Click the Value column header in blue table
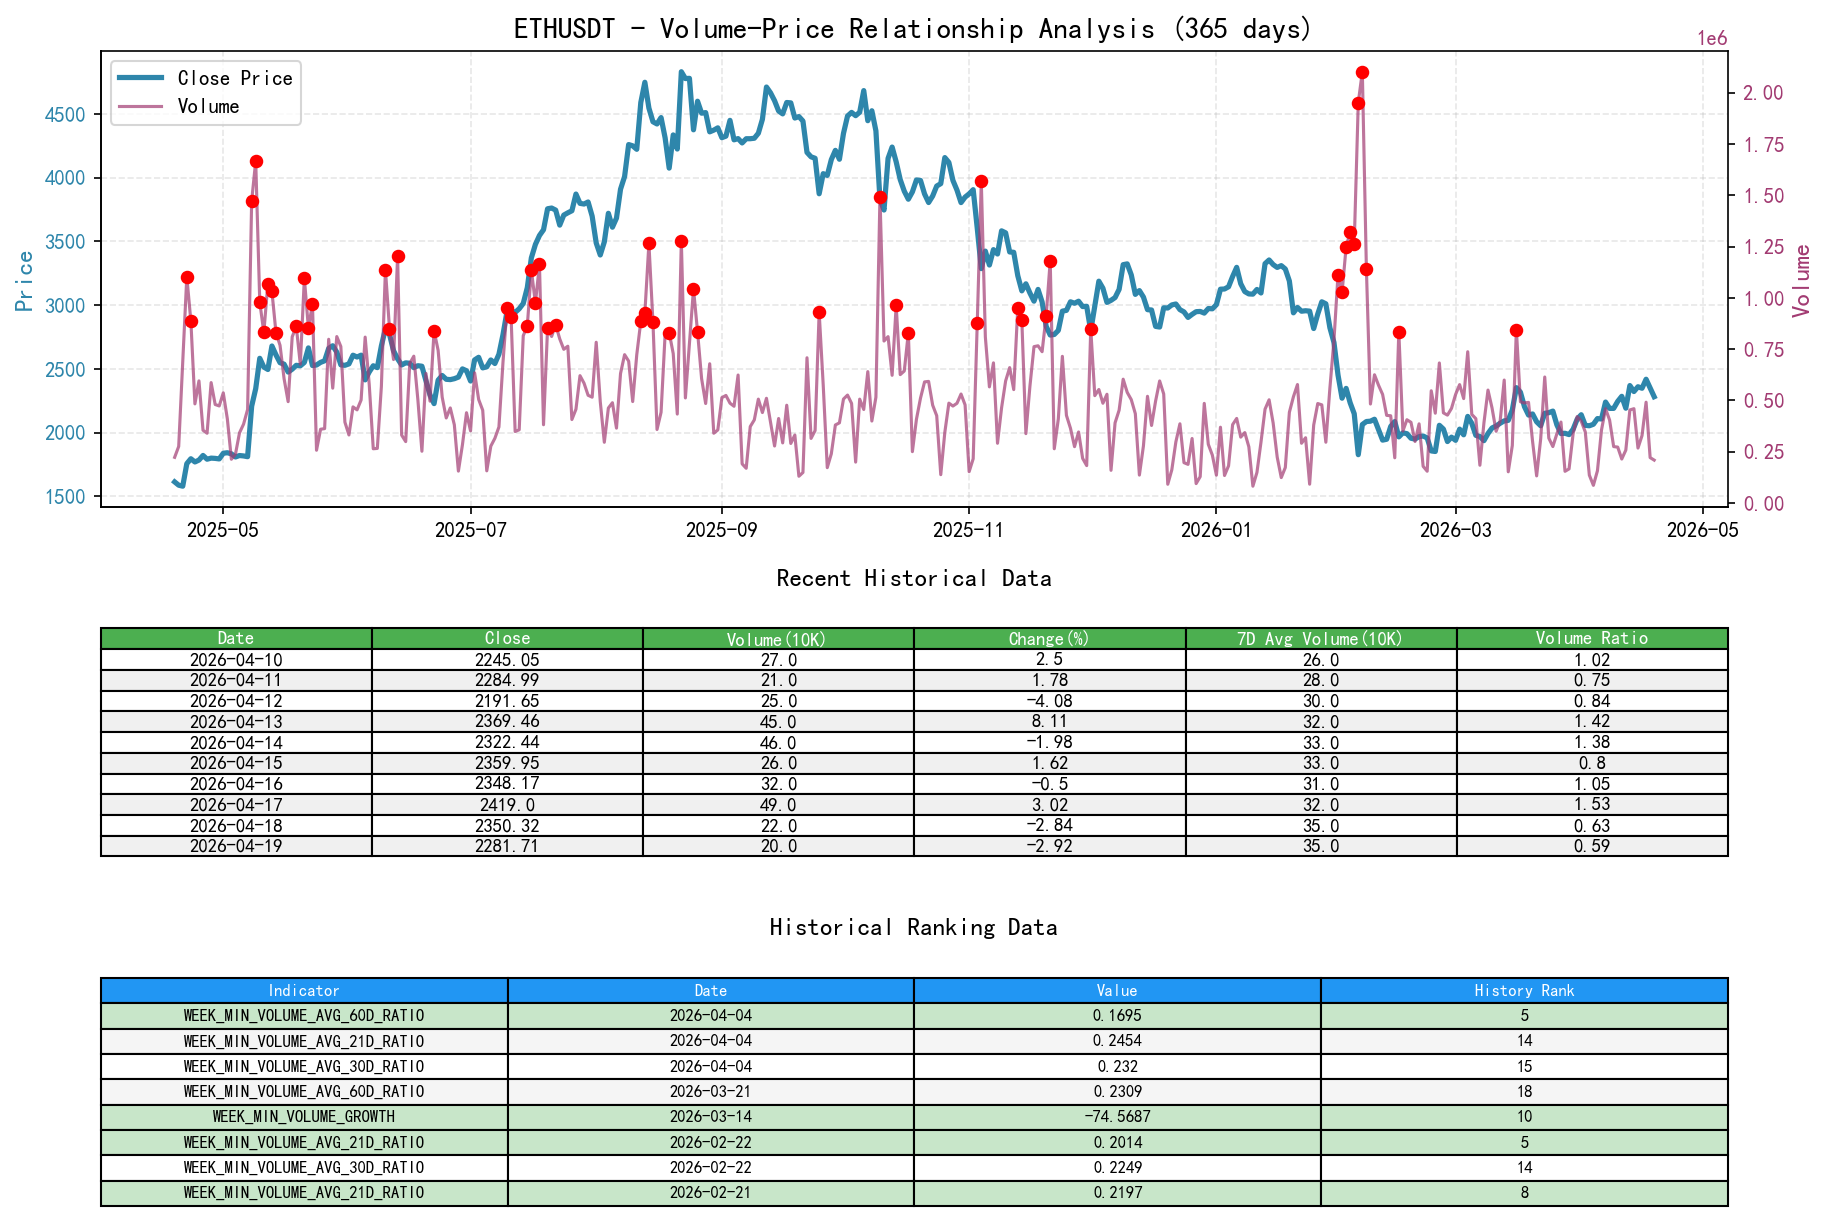Screen dimensions: 1828x1221 pyautogui.click(x=1117, y=990)
